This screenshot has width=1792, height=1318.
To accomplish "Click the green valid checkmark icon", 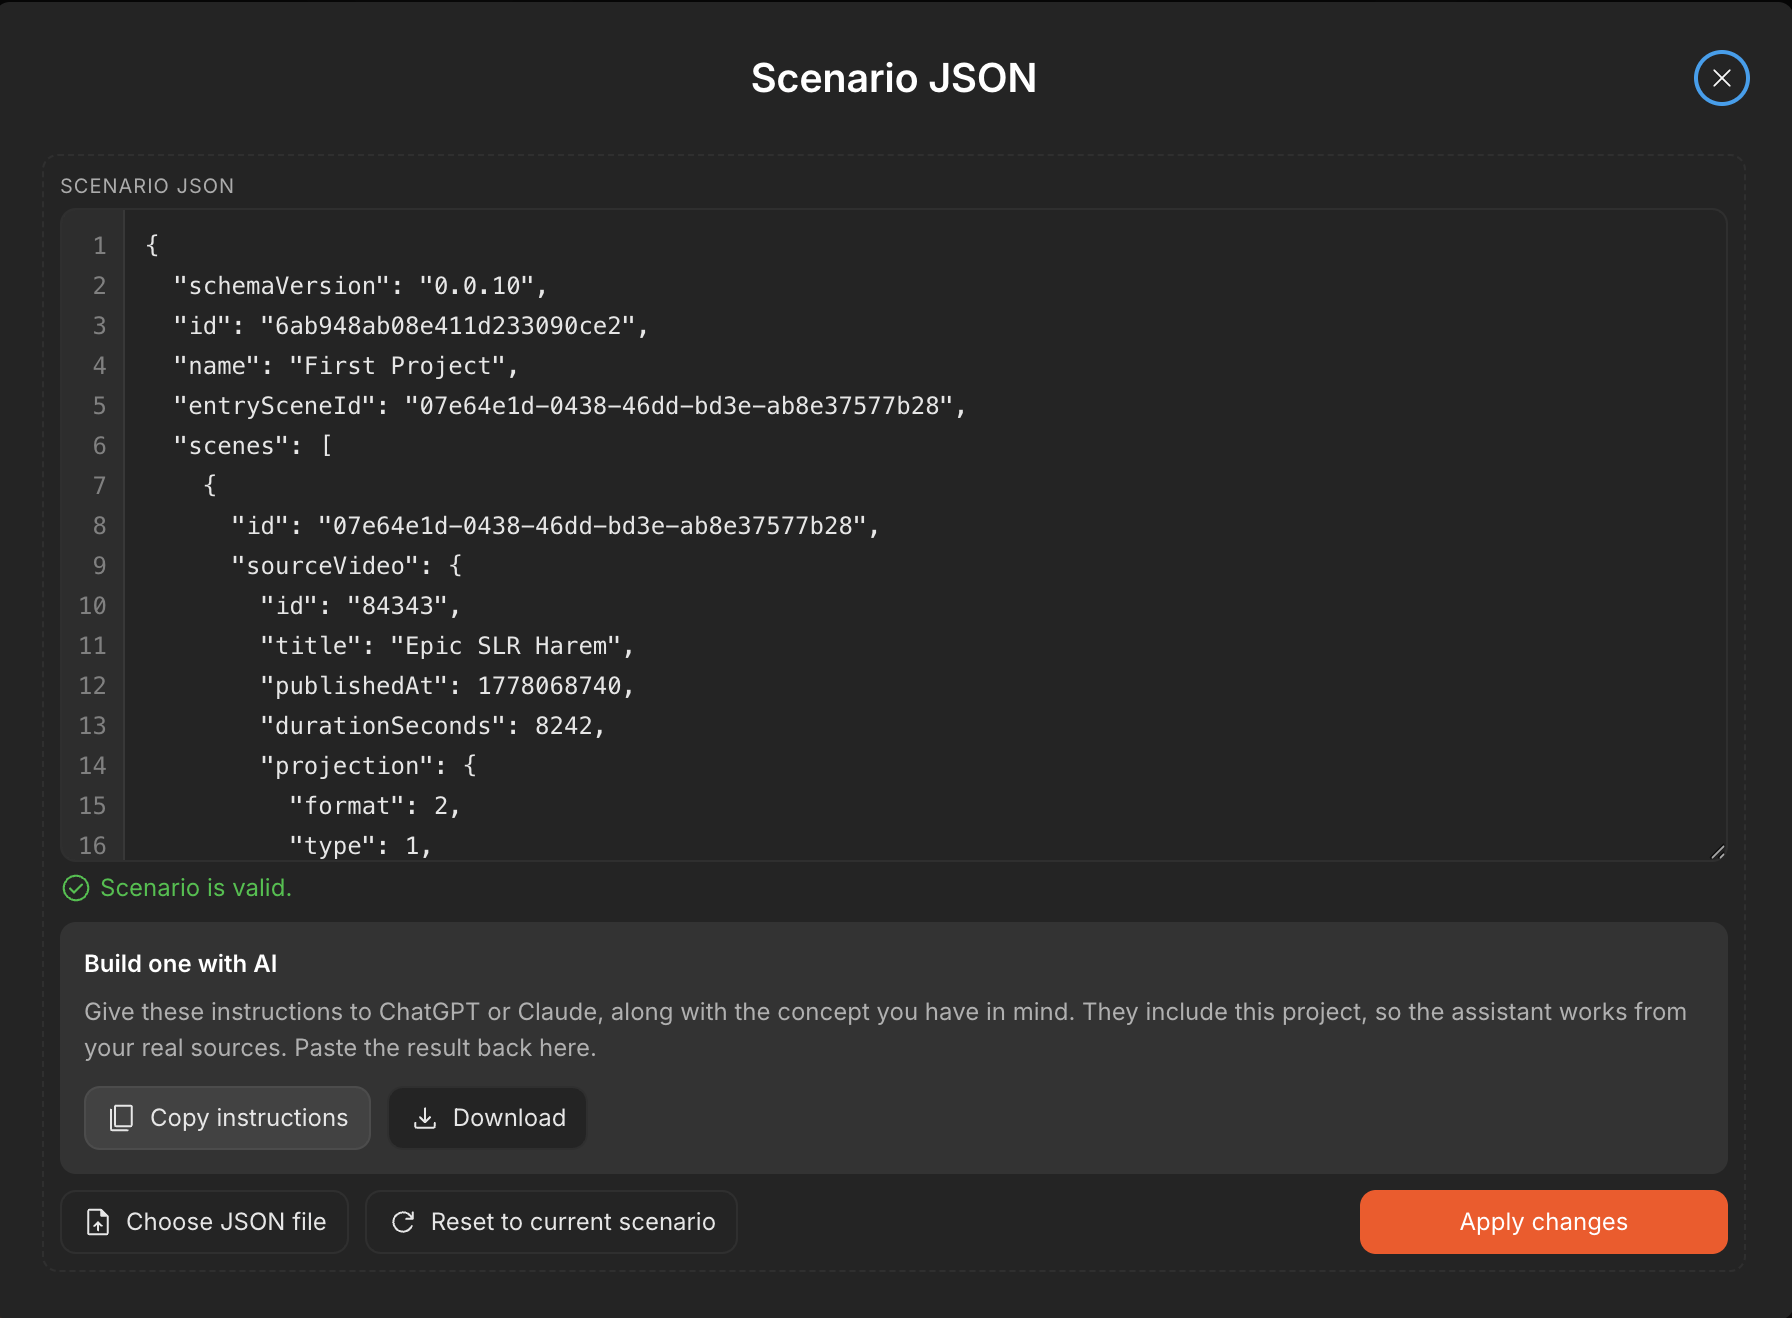I will click(76, 888).
